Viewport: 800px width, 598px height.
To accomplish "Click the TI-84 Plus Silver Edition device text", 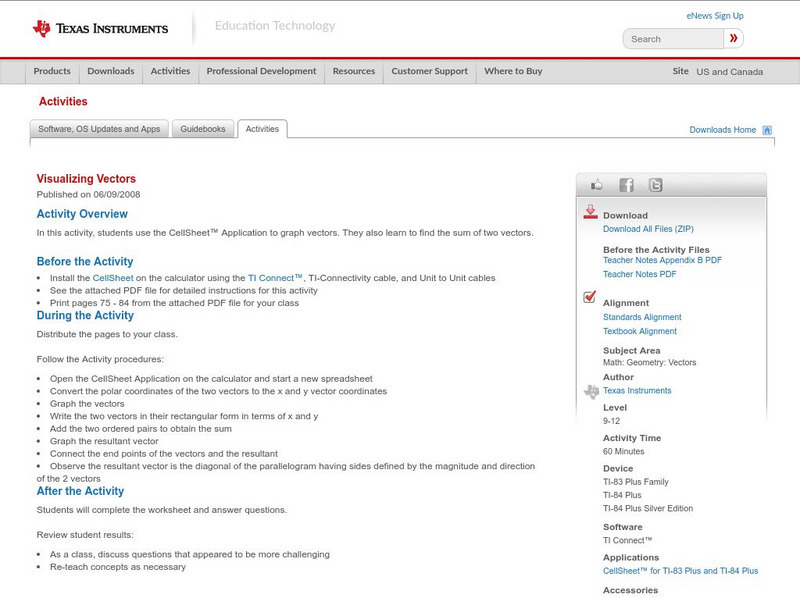I will 648,509.
